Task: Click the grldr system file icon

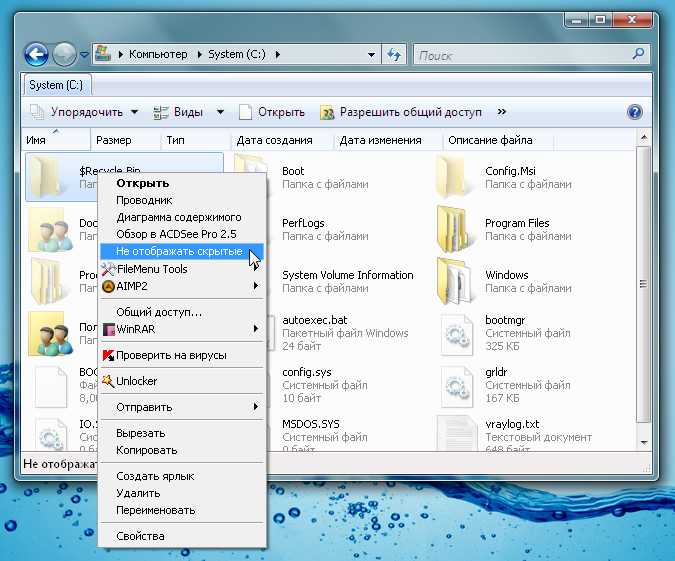Action: tap(457, 383)
